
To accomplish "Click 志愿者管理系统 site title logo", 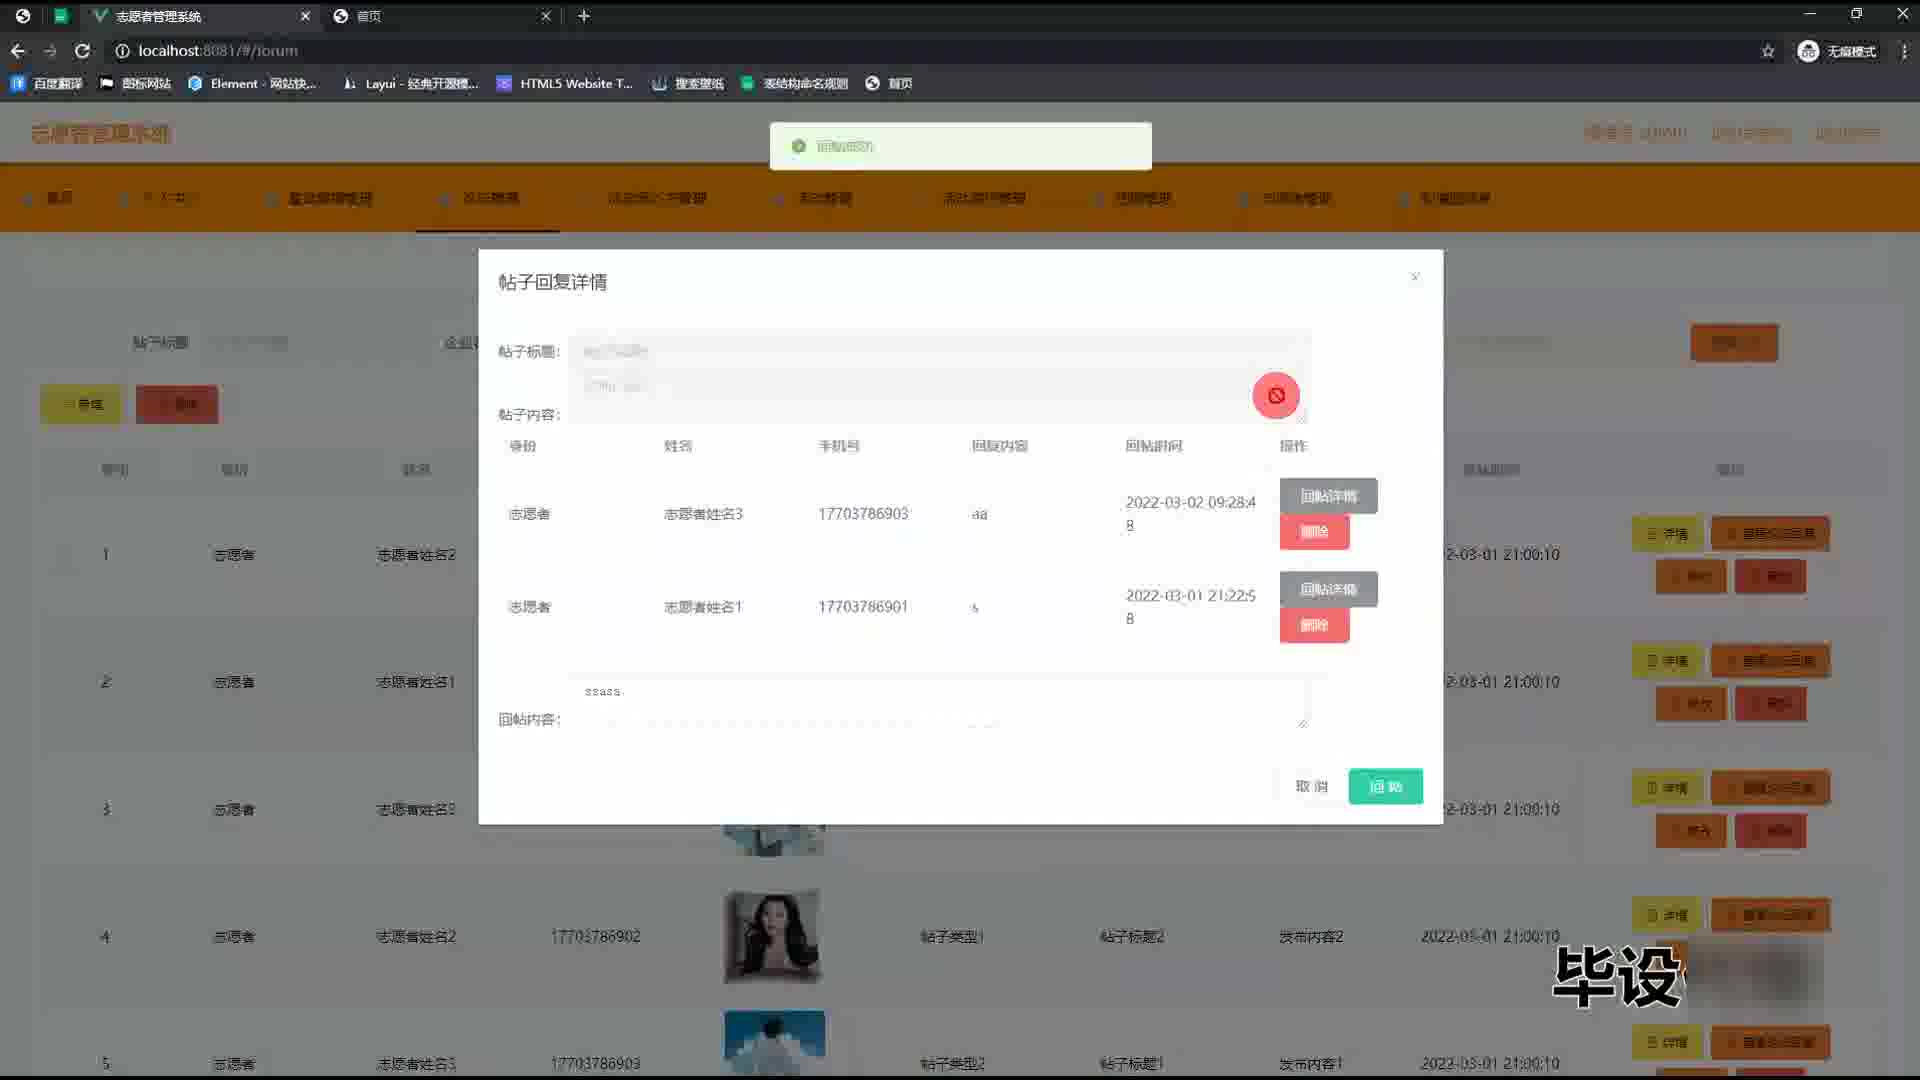I will 100,133.
